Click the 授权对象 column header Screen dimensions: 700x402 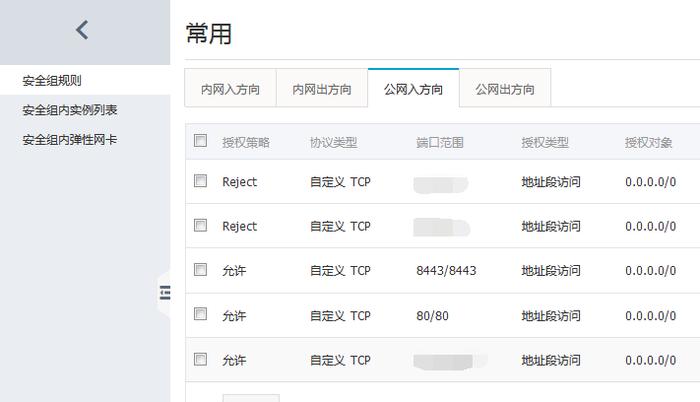(x=649, y=142)
